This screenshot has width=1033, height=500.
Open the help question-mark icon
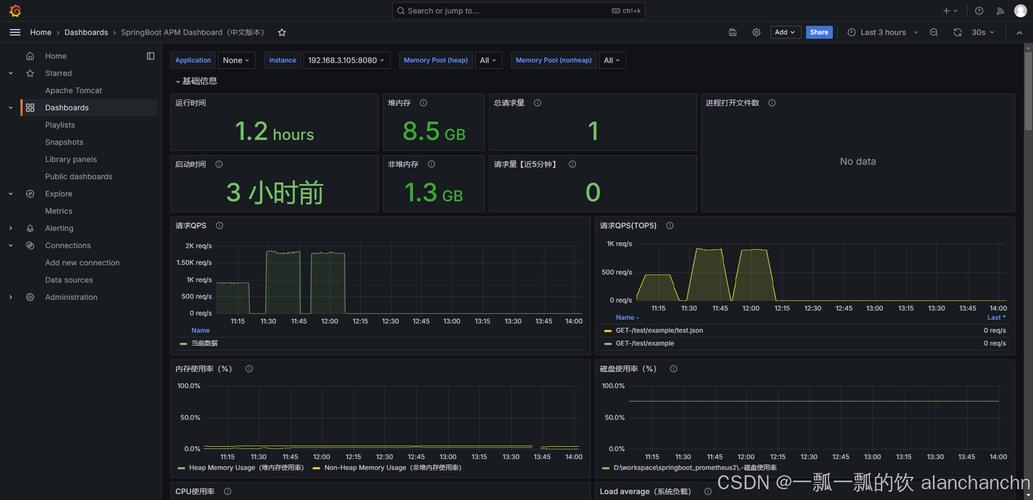point(979,11)
